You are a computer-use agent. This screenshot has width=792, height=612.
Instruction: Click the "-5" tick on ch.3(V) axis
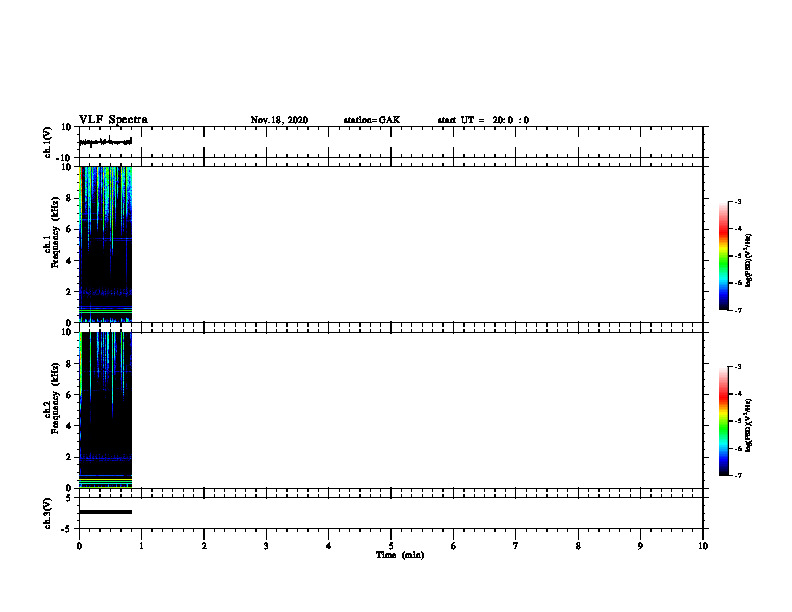point(66,529)
